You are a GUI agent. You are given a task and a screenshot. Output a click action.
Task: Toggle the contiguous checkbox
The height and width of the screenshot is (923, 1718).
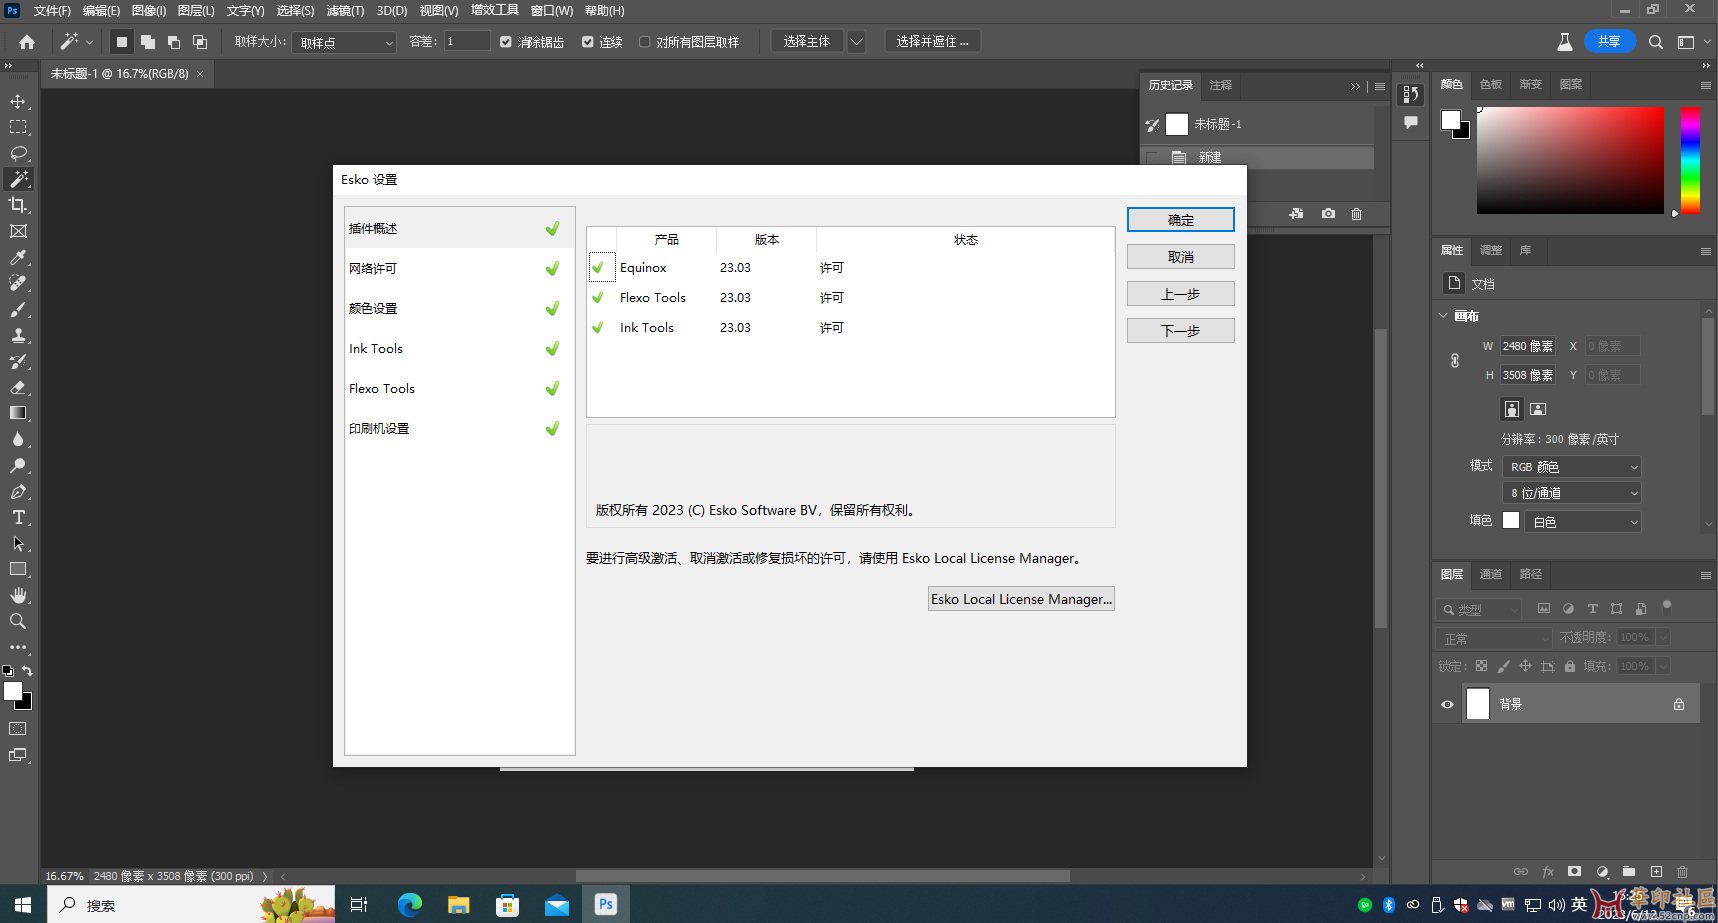point(588,42)
